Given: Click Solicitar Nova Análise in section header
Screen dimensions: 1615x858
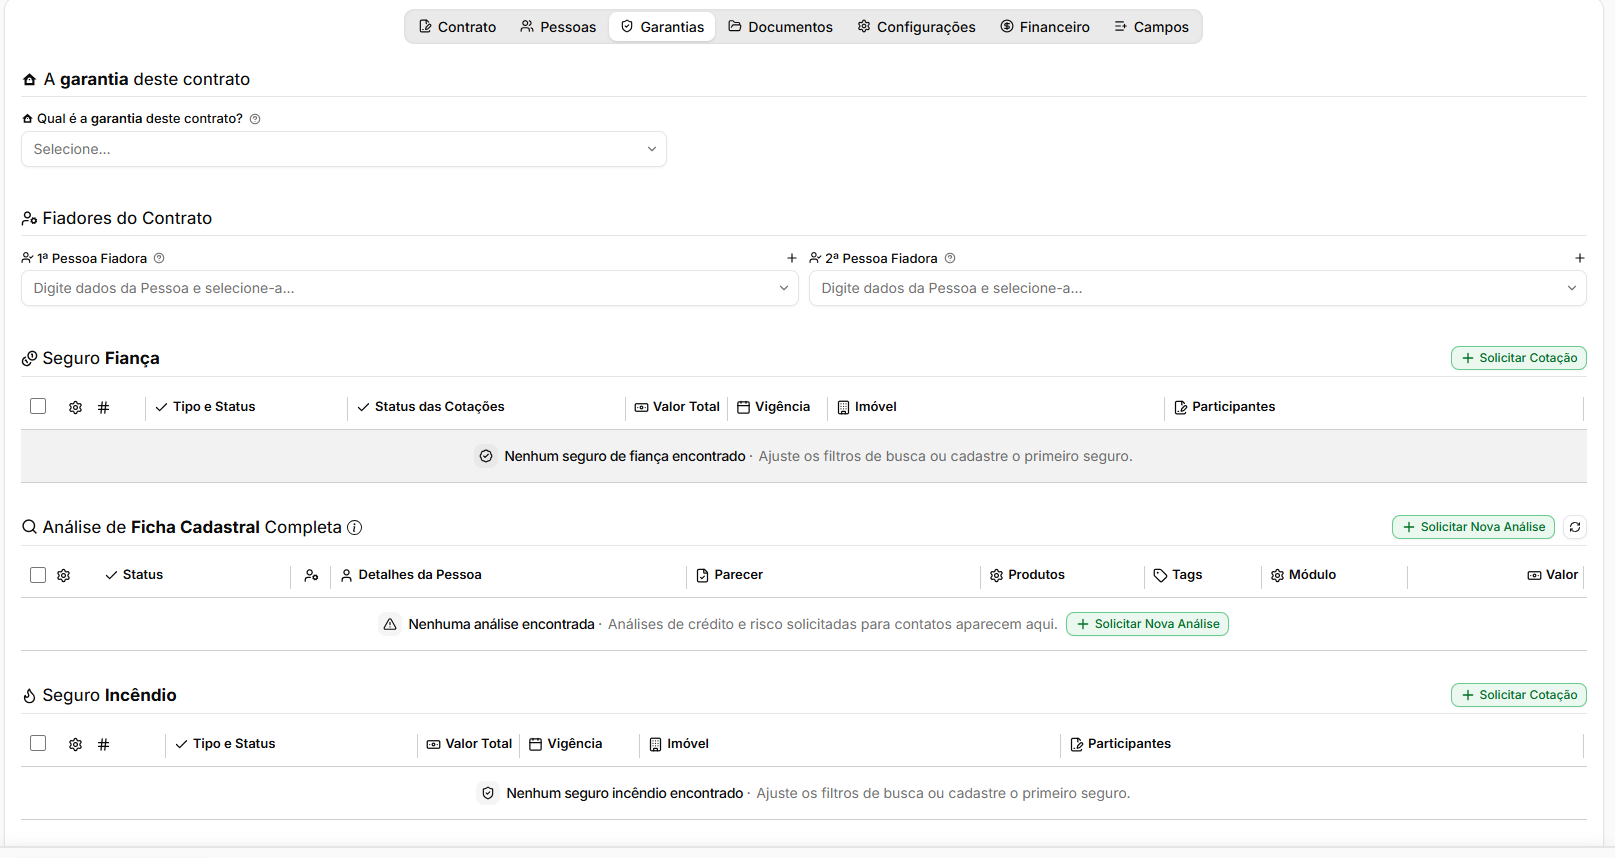Looking at the screenshot, I should [x=1473, y=527].
